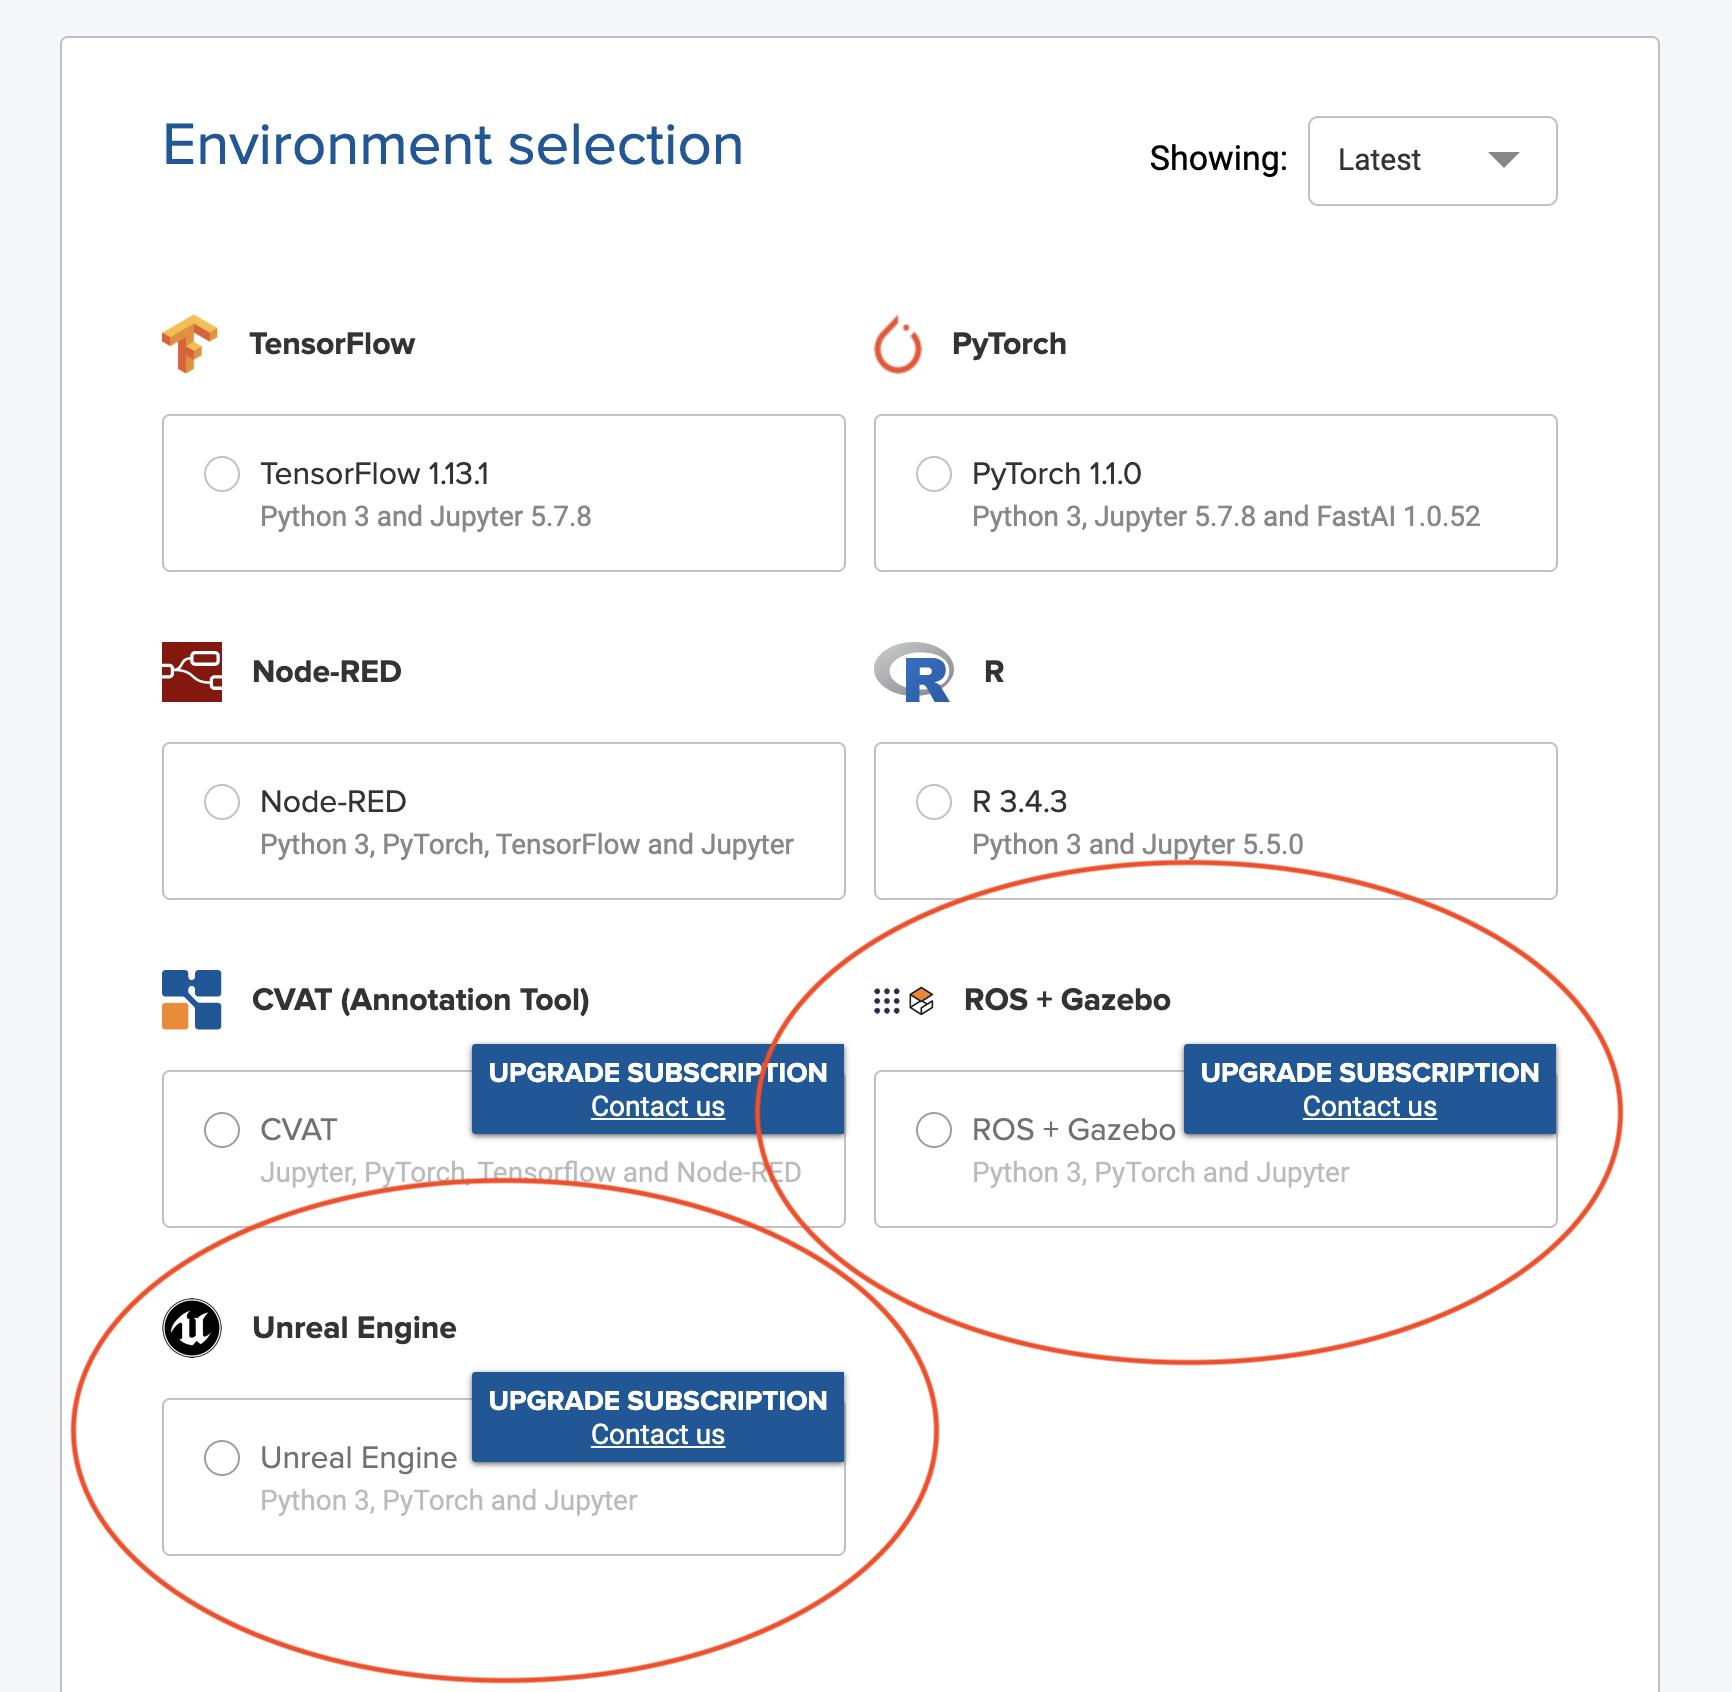Click the 'Environment selection' heading
This screenshot has height=1692, width=1732.
[x=453, y=145]
